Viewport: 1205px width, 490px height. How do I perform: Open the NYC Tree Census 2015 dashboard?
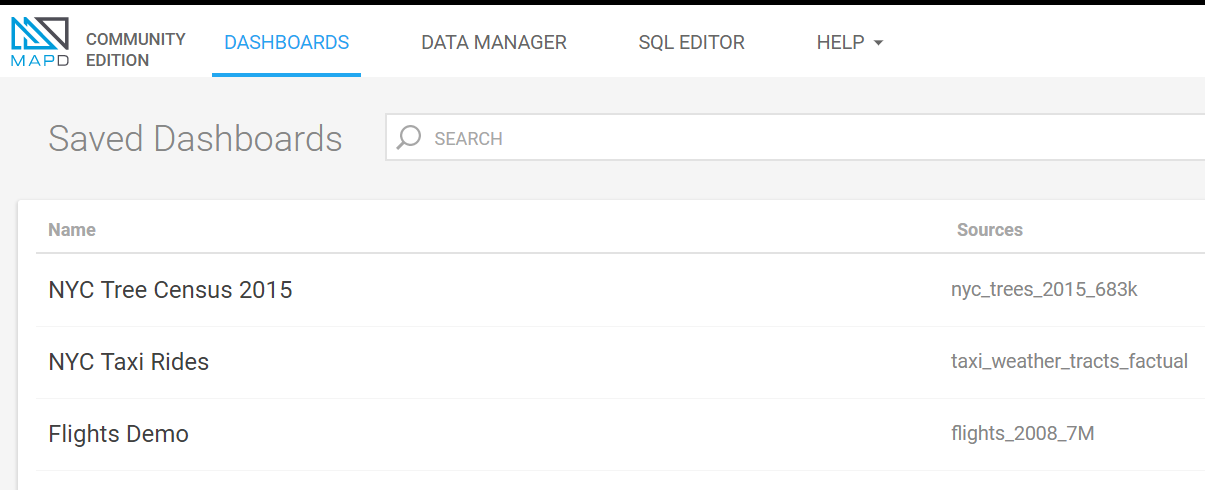tap(170, 290)
